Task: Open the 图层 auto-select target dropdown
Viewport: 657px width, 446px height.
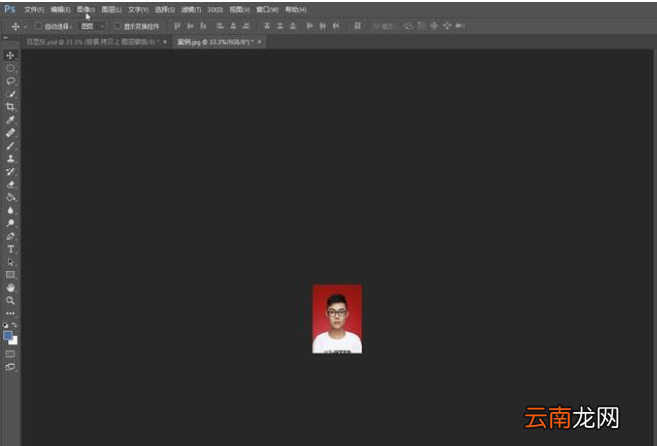Action: 93,26
